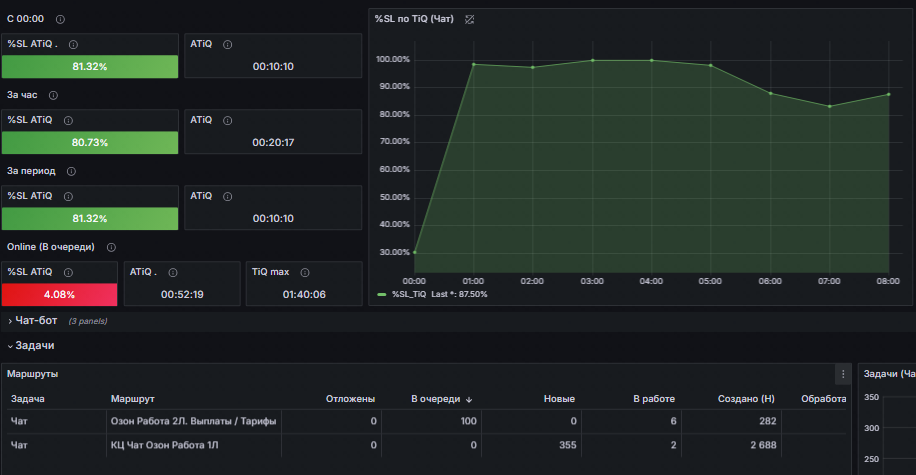The image size is (916, 475).
Task: Click the green 80.73% gauge
Action: click(x=90, y=143)
